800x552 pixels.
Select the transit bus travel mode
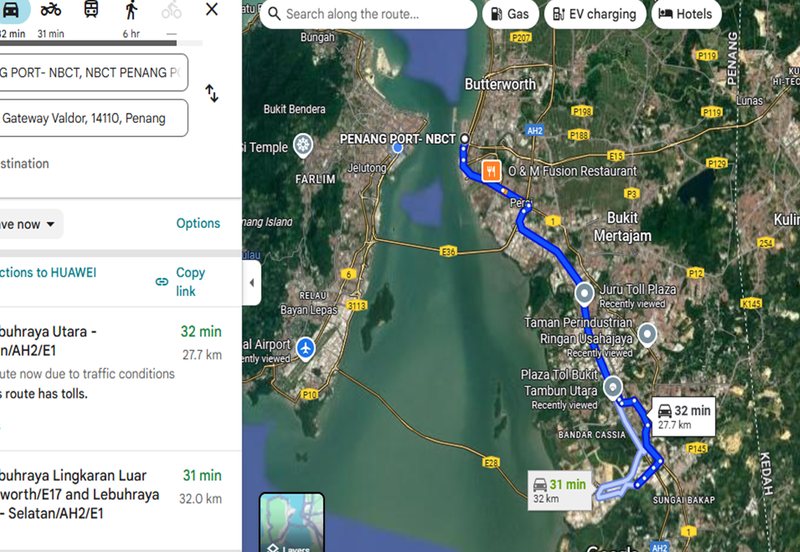91,9
